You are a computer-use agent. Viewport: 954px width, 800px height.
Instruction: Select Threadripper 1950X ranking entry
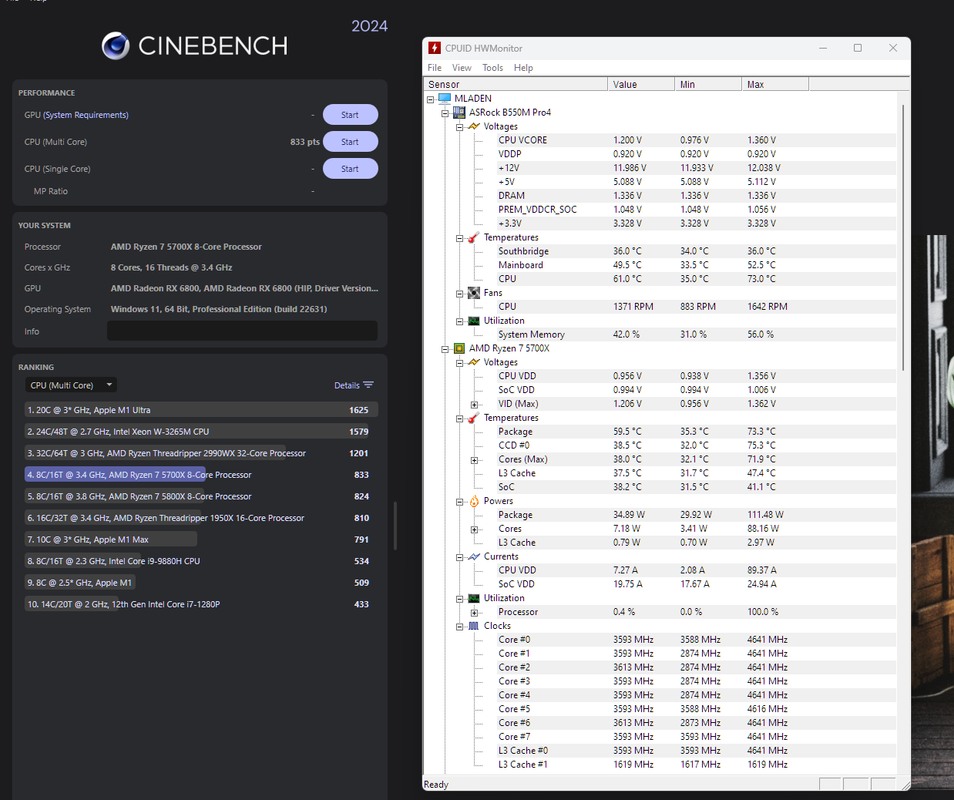201,518
